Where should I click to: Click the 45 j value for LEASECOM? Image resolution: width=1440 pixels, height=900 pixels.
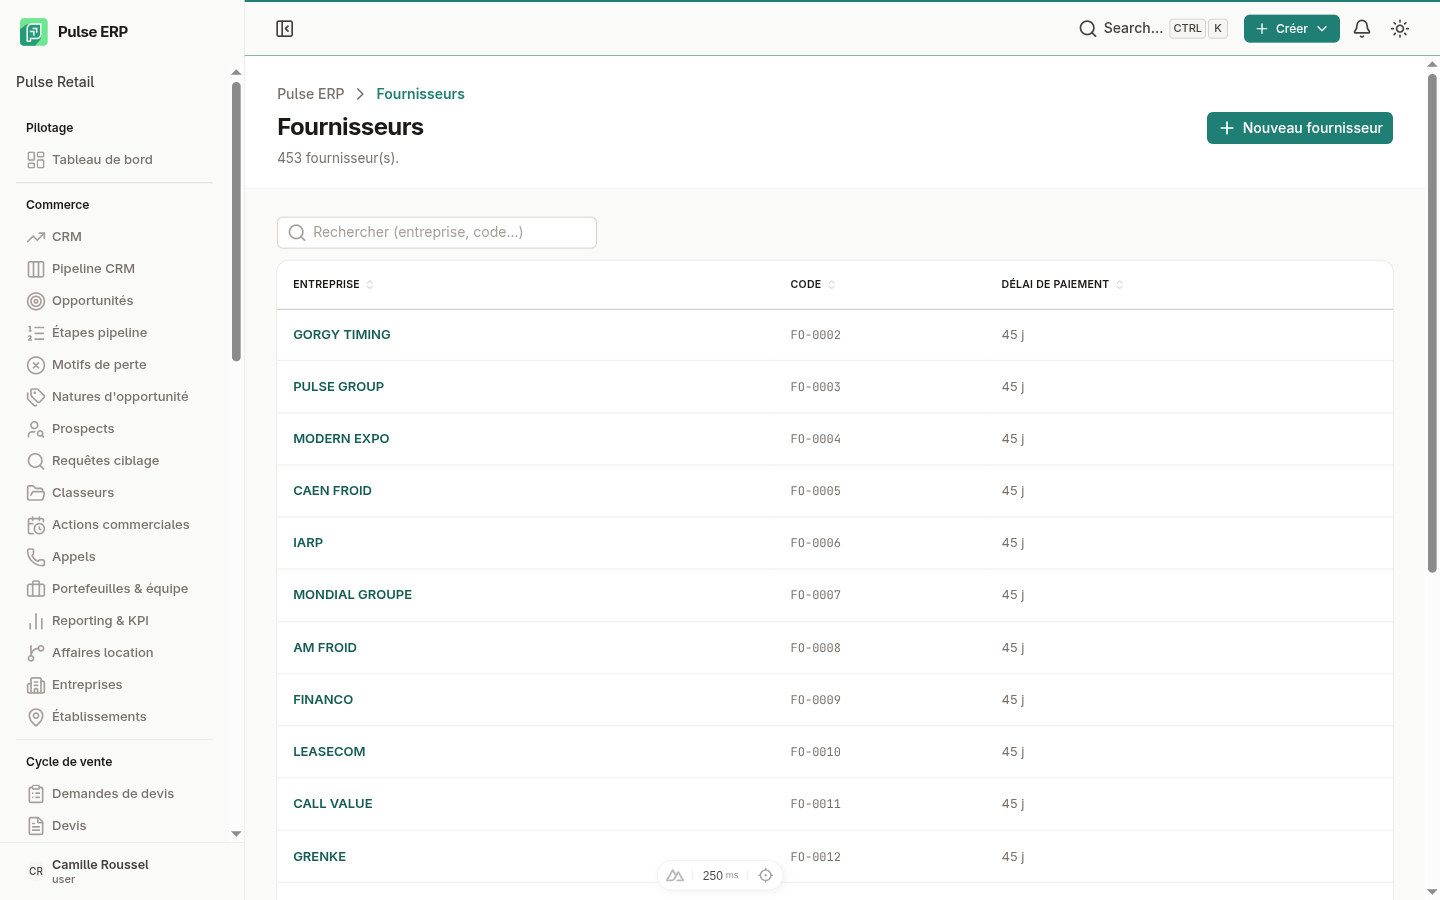point(1013,752)
